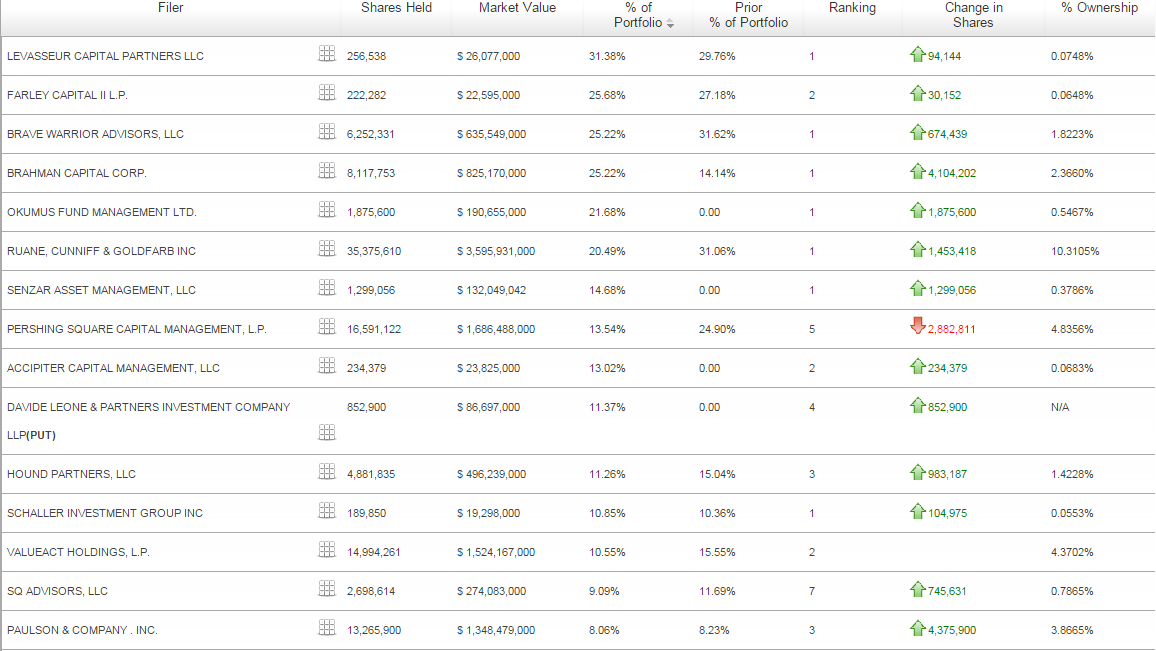This screenshot has width=1156, height=651.
Task: Select market value $ 132,049,042
Action: point(491,290)
